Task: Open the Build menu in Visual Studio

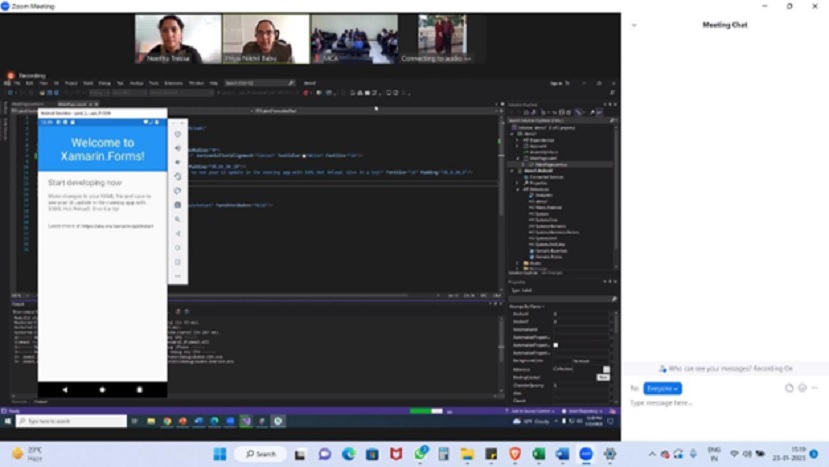Action: pos(88,83)
